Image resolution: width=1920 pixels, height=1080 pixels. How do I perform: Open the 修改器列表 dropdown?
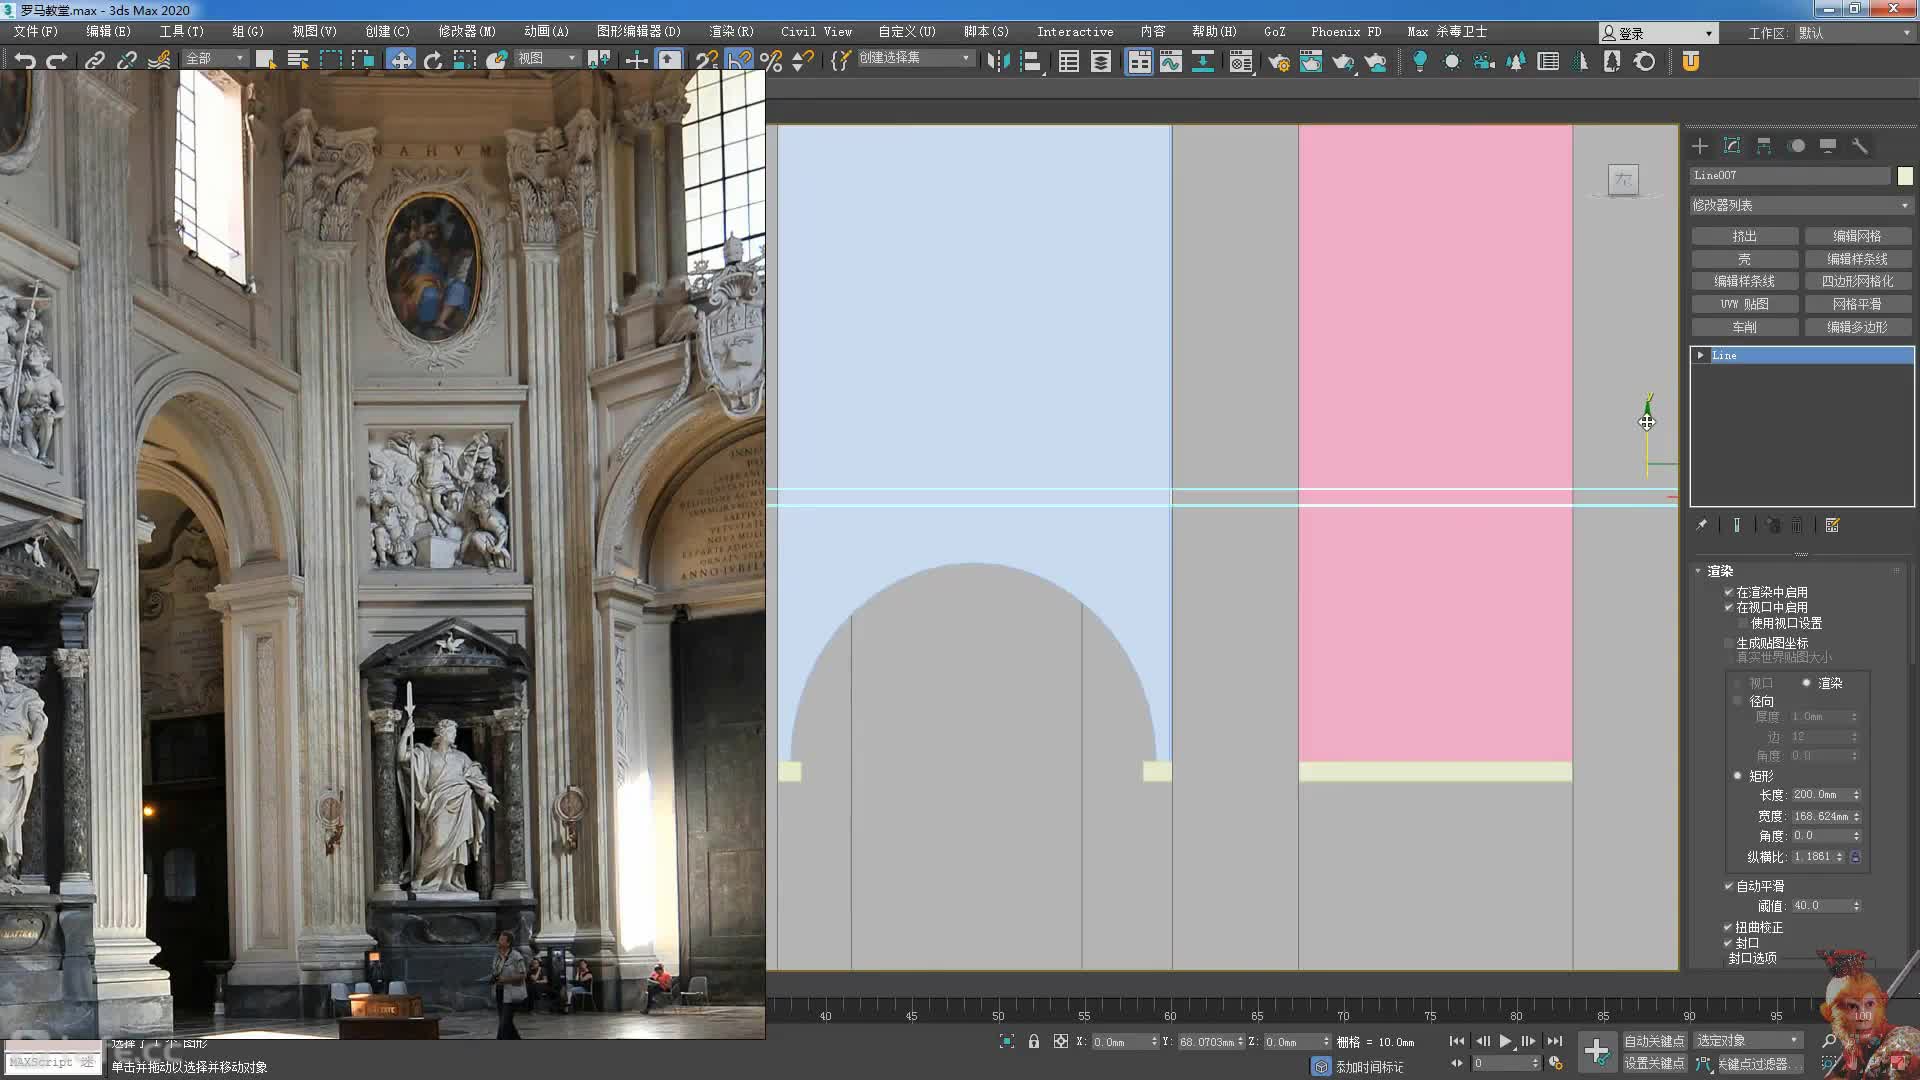coord(1800,205)
